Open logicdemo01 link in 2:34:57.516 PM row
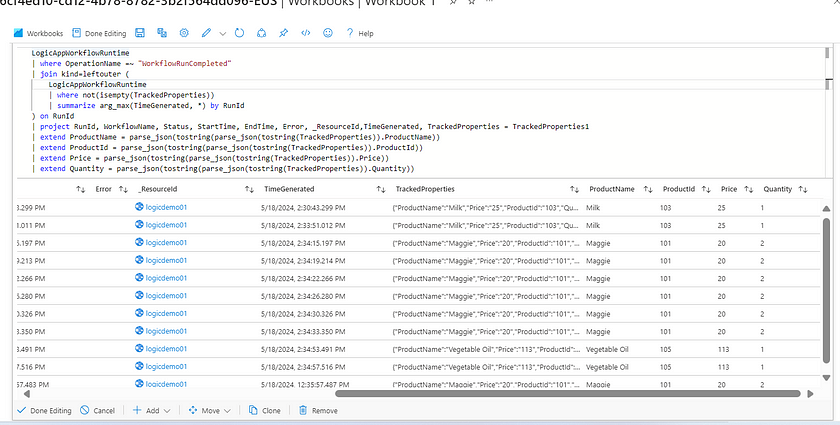This screenshot has height=425, width=840. [x=166, y=367]
